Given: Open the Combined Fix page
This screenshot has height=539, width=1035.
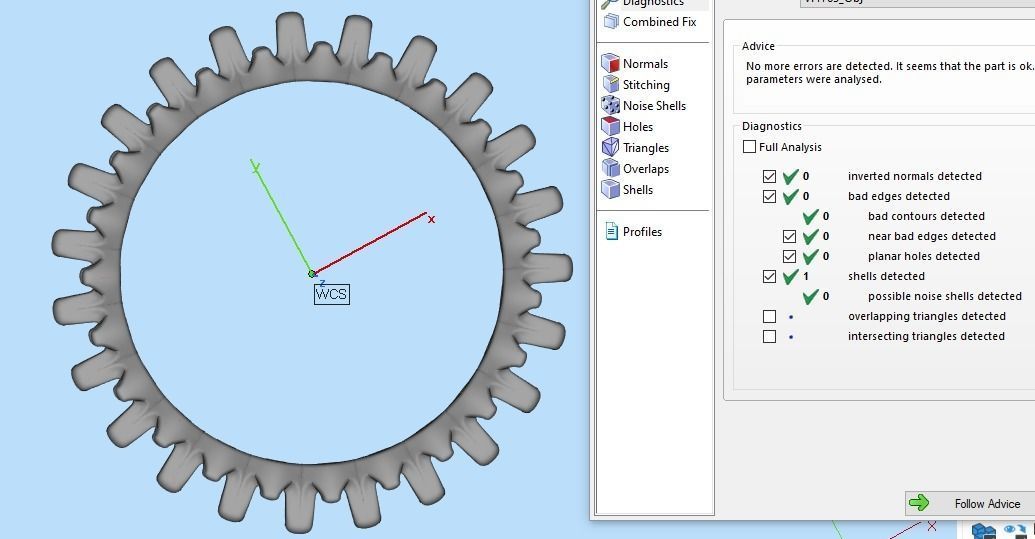Looking at the screenshot, I should coord(650,22).
